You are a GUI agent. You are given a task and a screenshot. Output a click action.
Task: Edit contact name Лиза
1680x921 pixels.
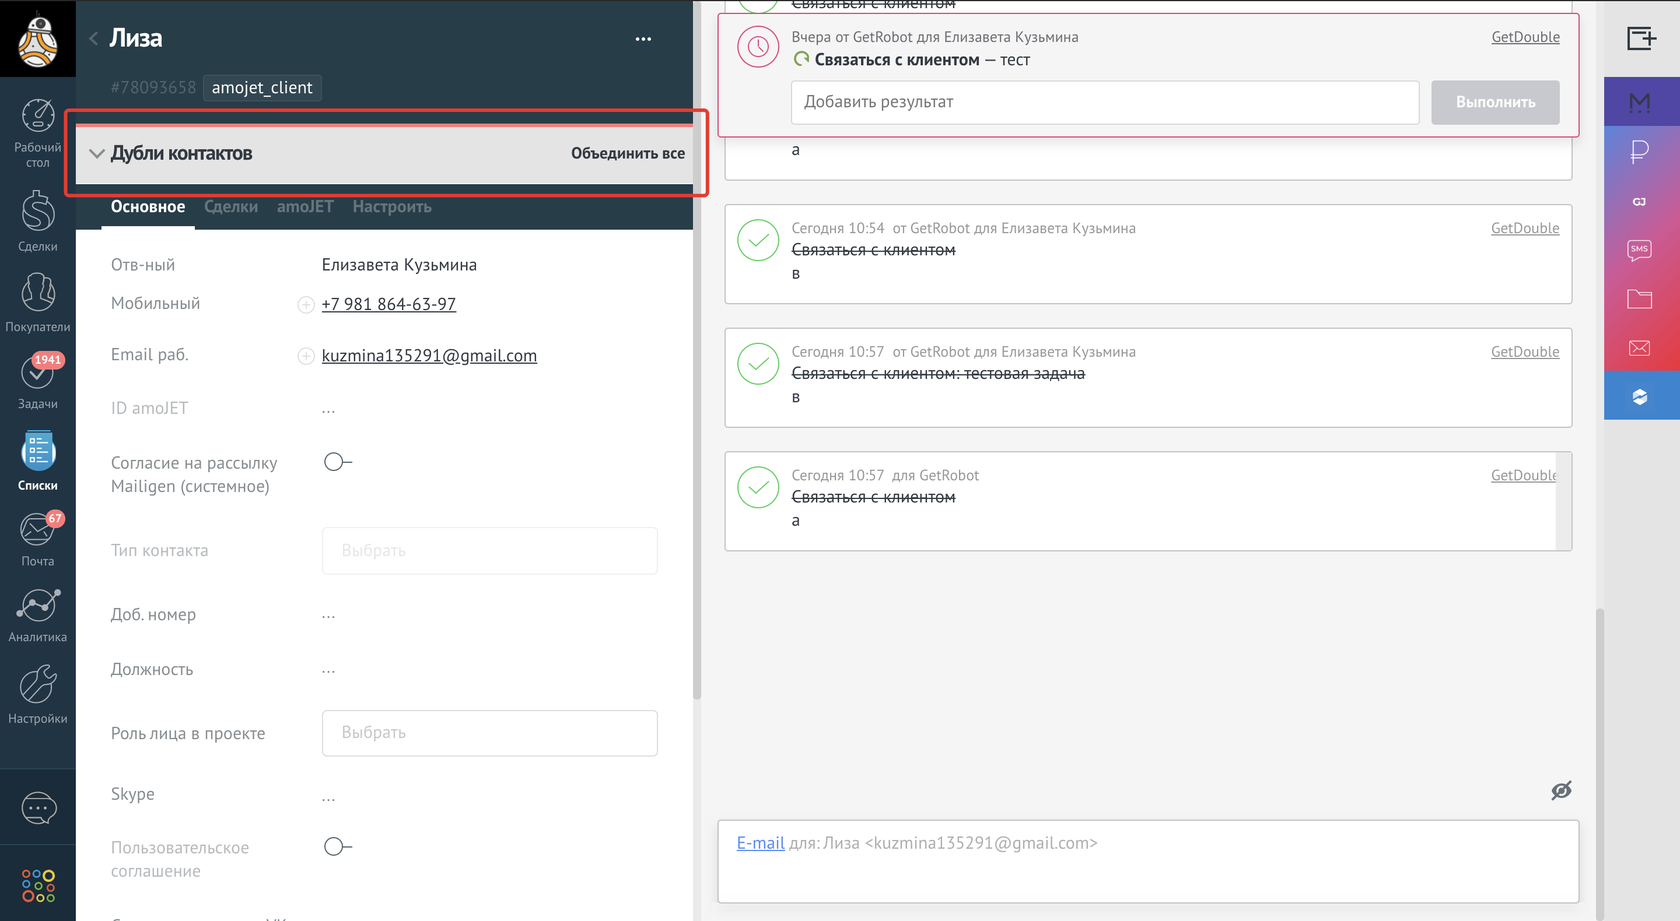tap(136, 38)
